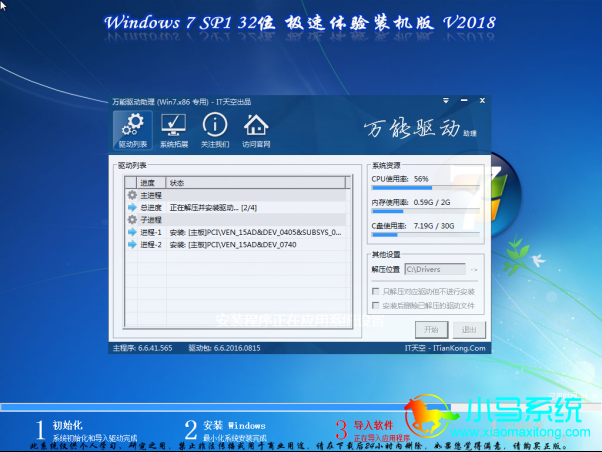The image size is (602, 452).
Task: Click the 访问官网 home icon
Action: 256,131
